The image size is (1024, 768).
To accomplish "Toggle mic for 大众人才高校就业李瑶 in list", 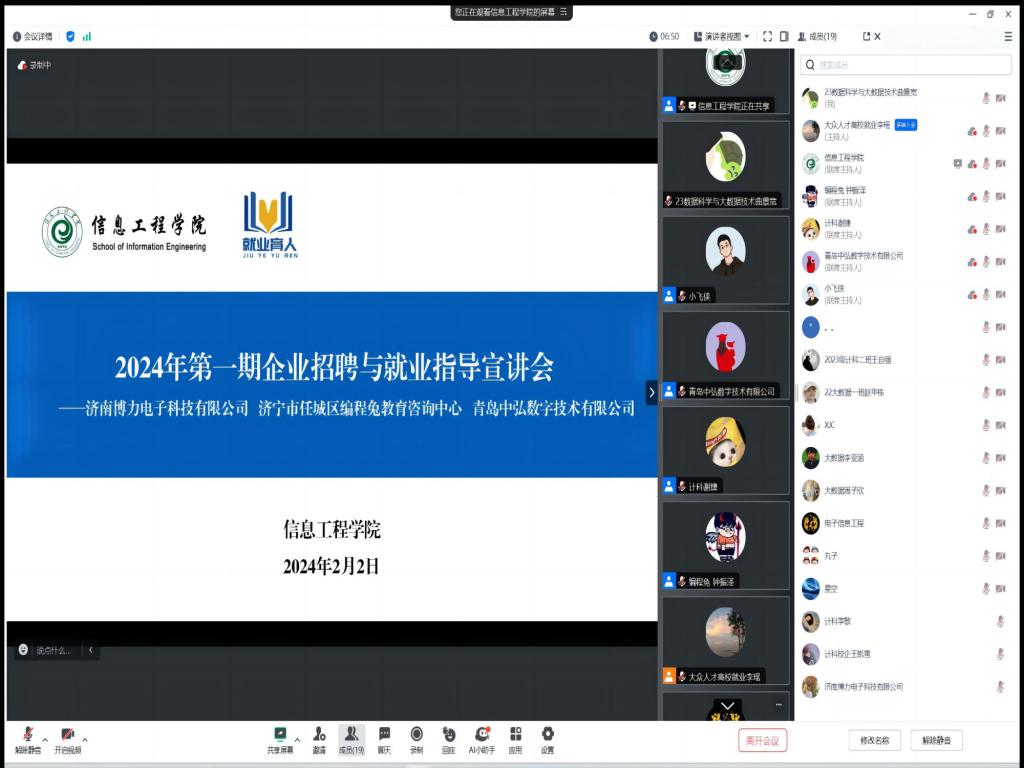I will [986, 131].
